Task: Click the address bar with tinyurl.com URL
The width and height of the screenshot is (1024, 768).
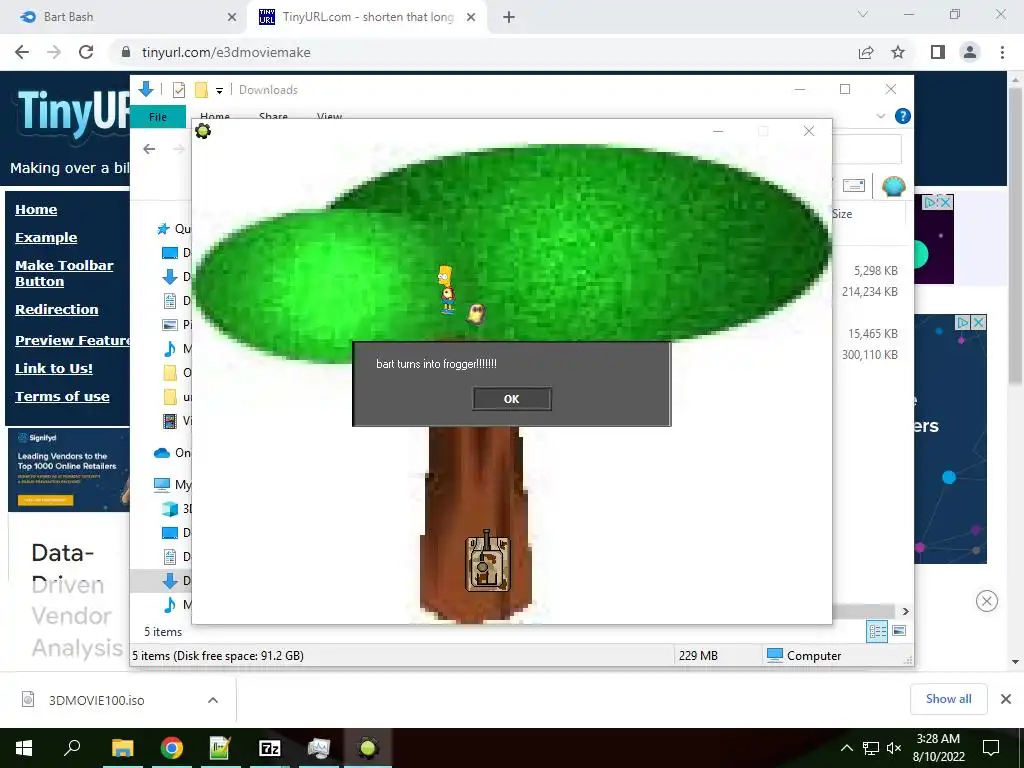Action: [483, 52]
